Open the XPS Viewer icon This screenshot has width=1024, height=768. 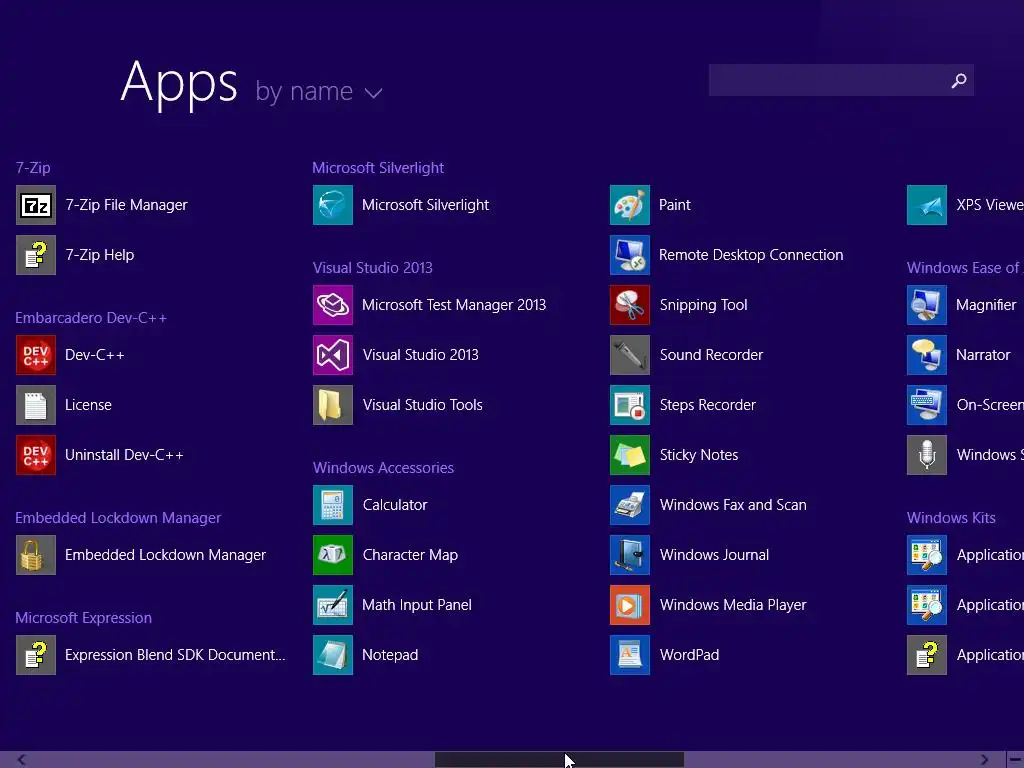point(927,205)
